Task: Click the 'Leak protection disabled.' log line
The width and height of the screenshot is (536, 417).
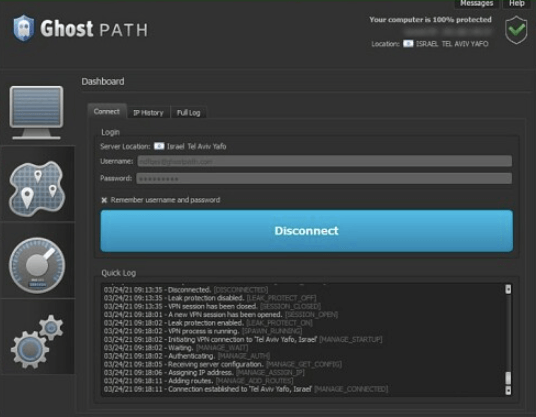Action: [210, 298]
